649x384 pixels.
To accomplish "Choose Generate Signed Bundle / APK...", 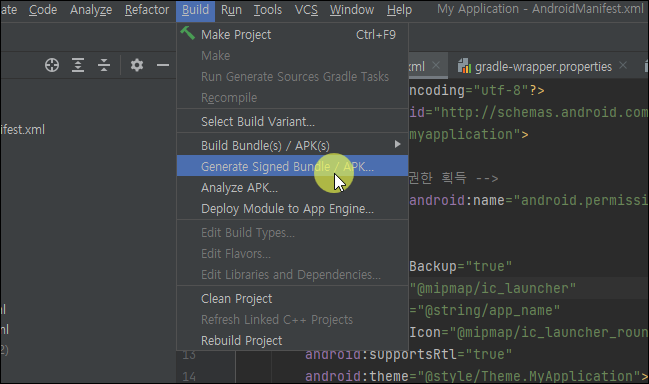I will [292, 166].
